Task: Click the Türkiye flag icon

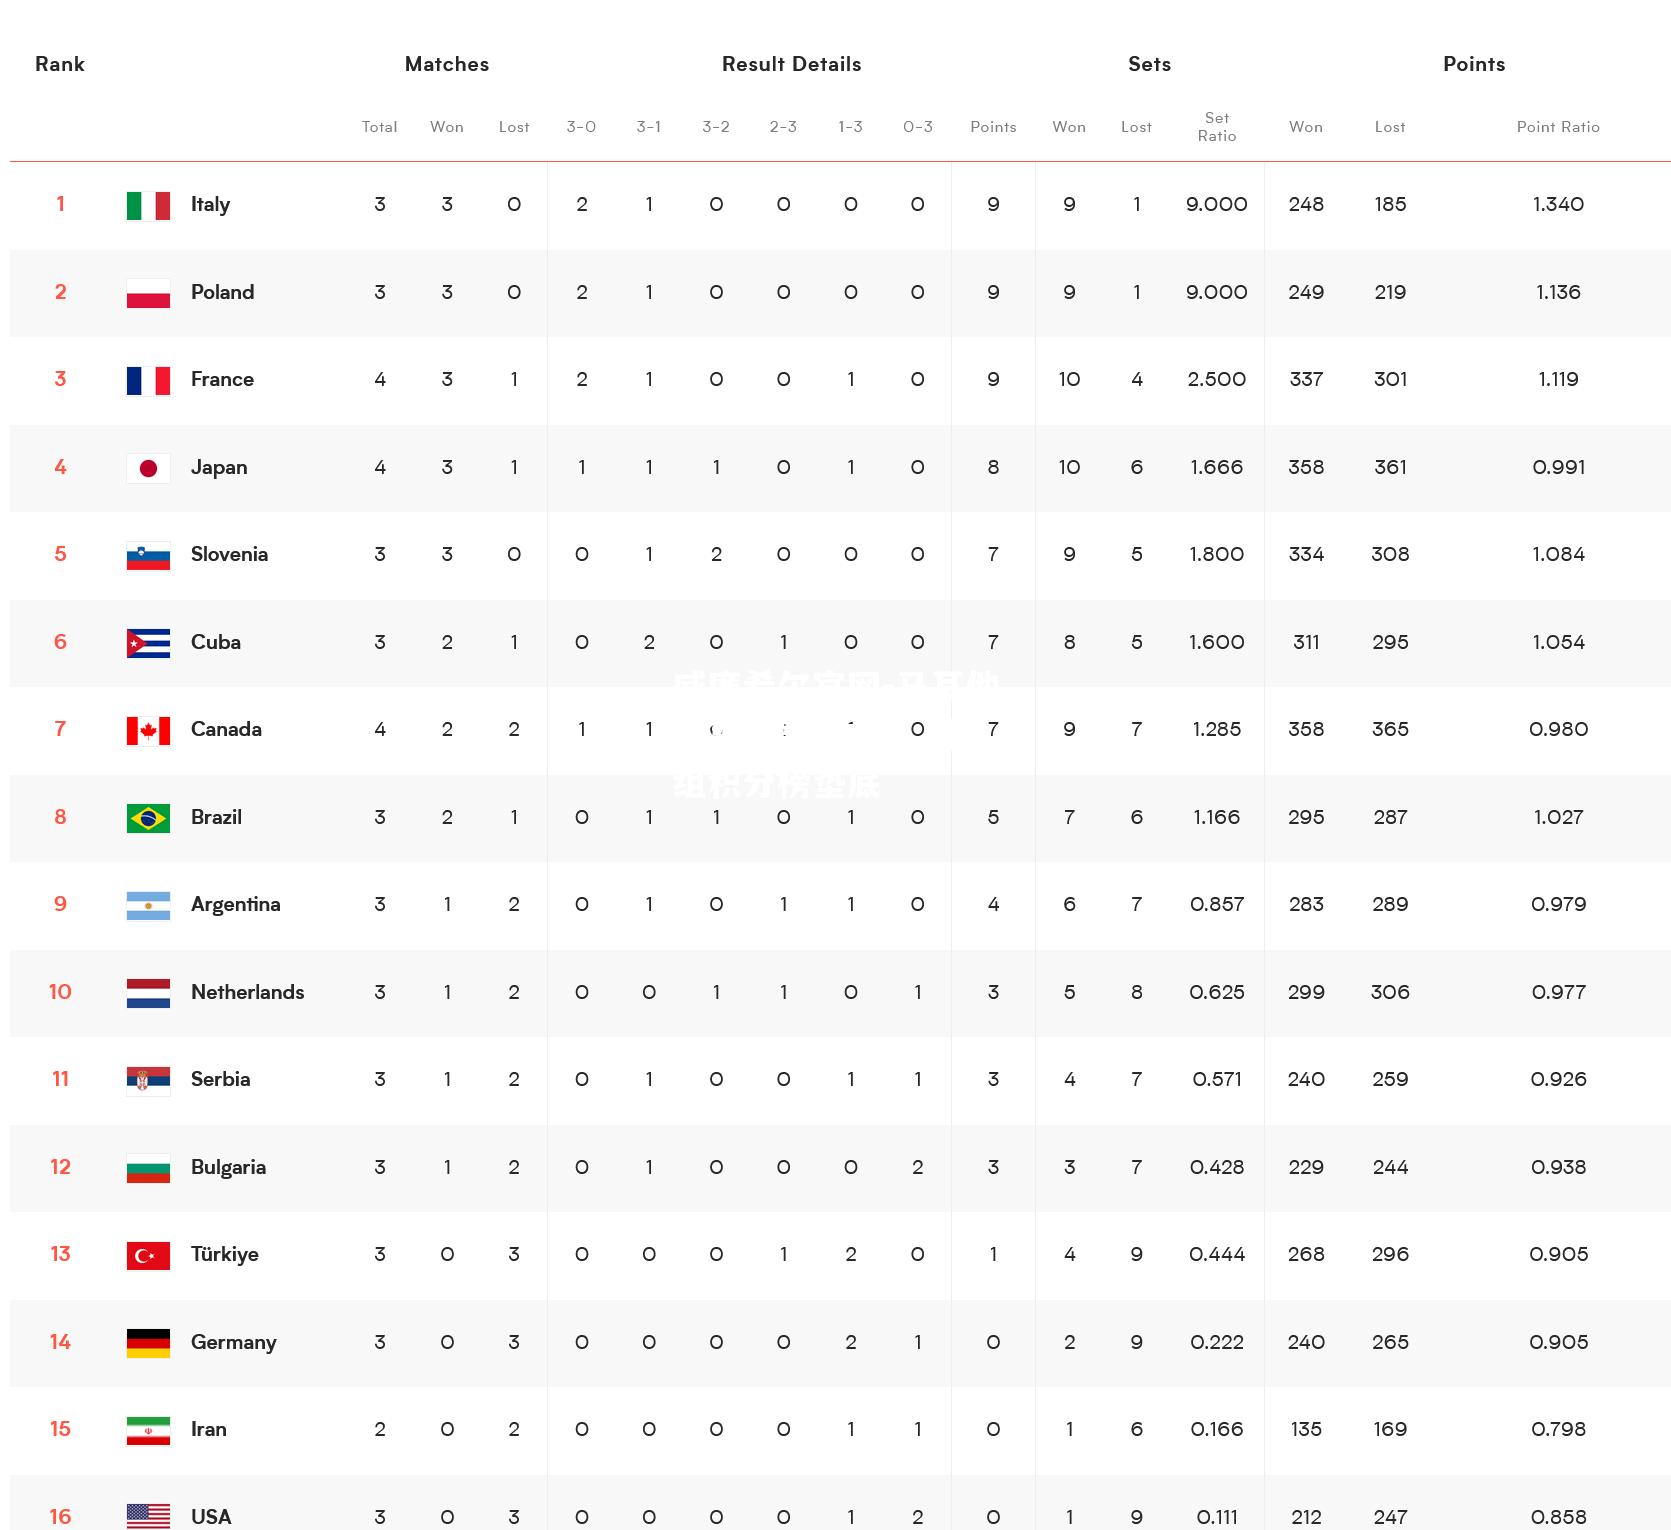Action: (x=148, y=1255)
